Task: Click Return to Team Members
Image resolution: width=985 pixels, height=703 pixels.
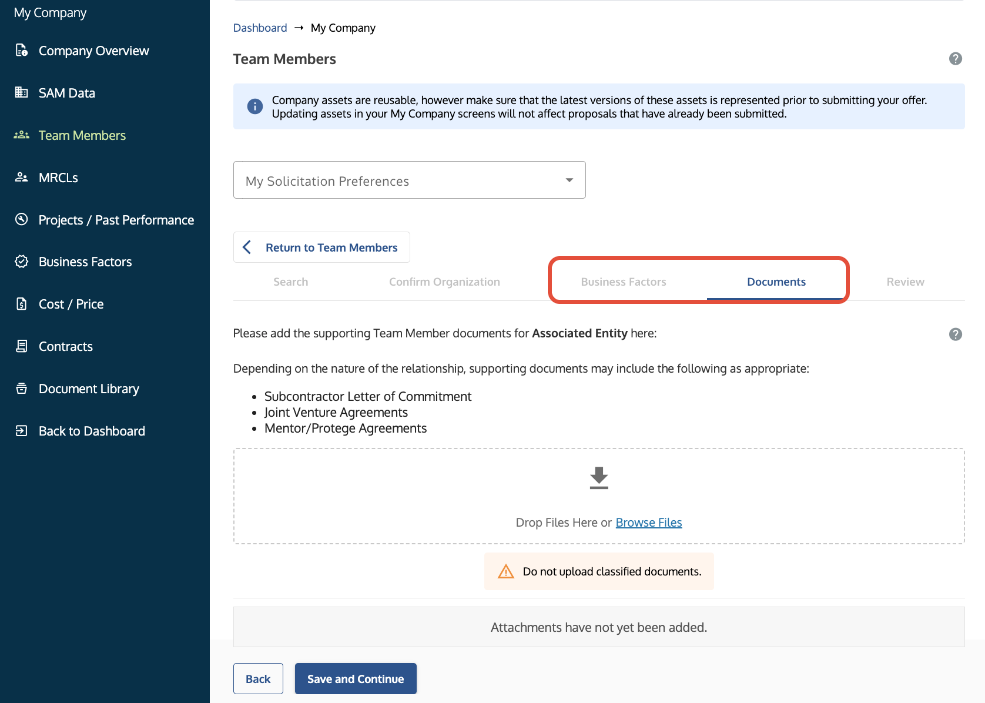Action: (321, 247)
